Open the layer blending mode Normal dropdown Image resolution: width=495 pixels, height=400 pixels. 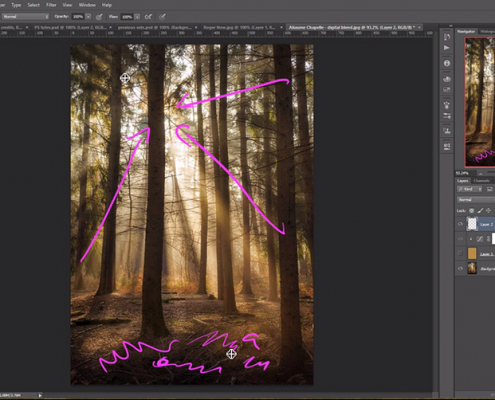click(476, 200)
